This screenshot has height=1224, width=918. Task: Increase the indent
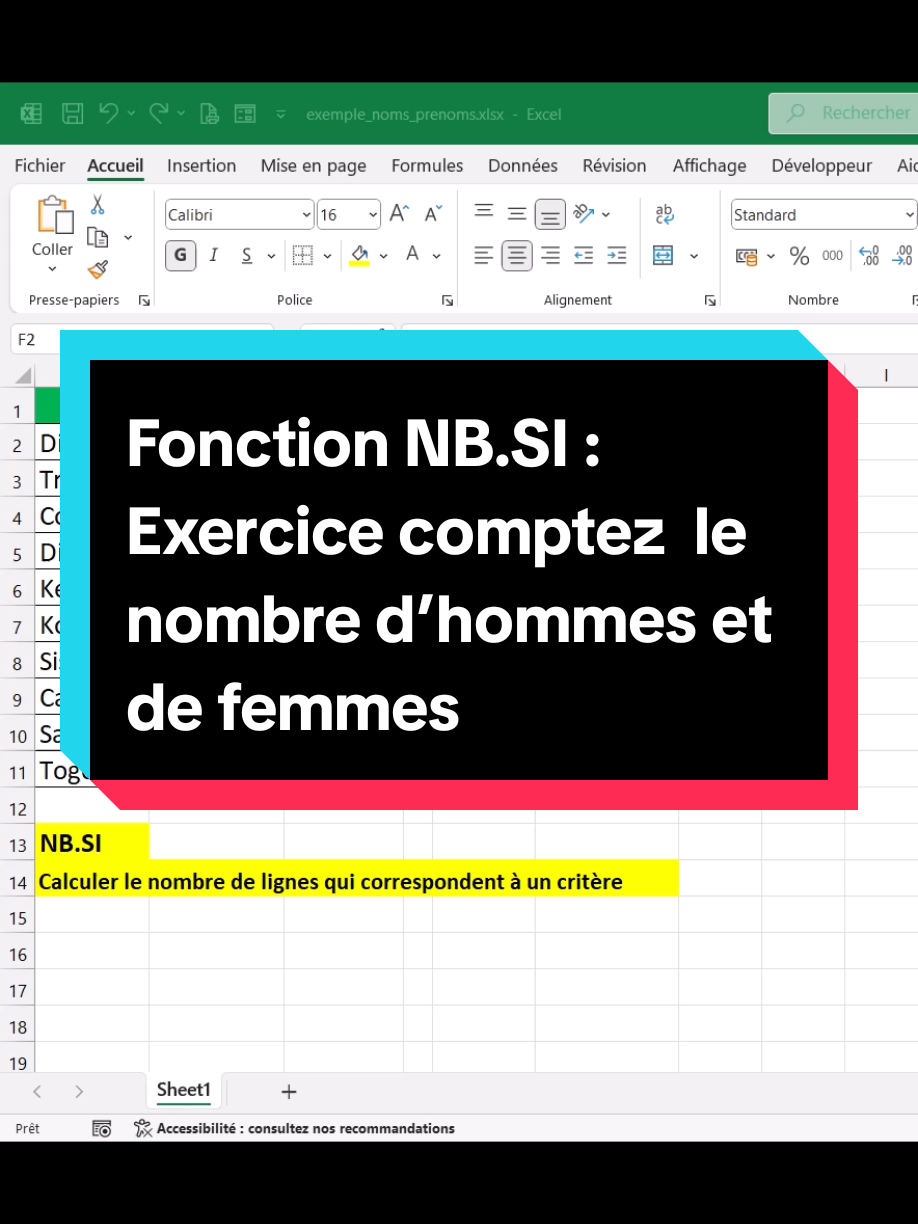pos(617,256)
